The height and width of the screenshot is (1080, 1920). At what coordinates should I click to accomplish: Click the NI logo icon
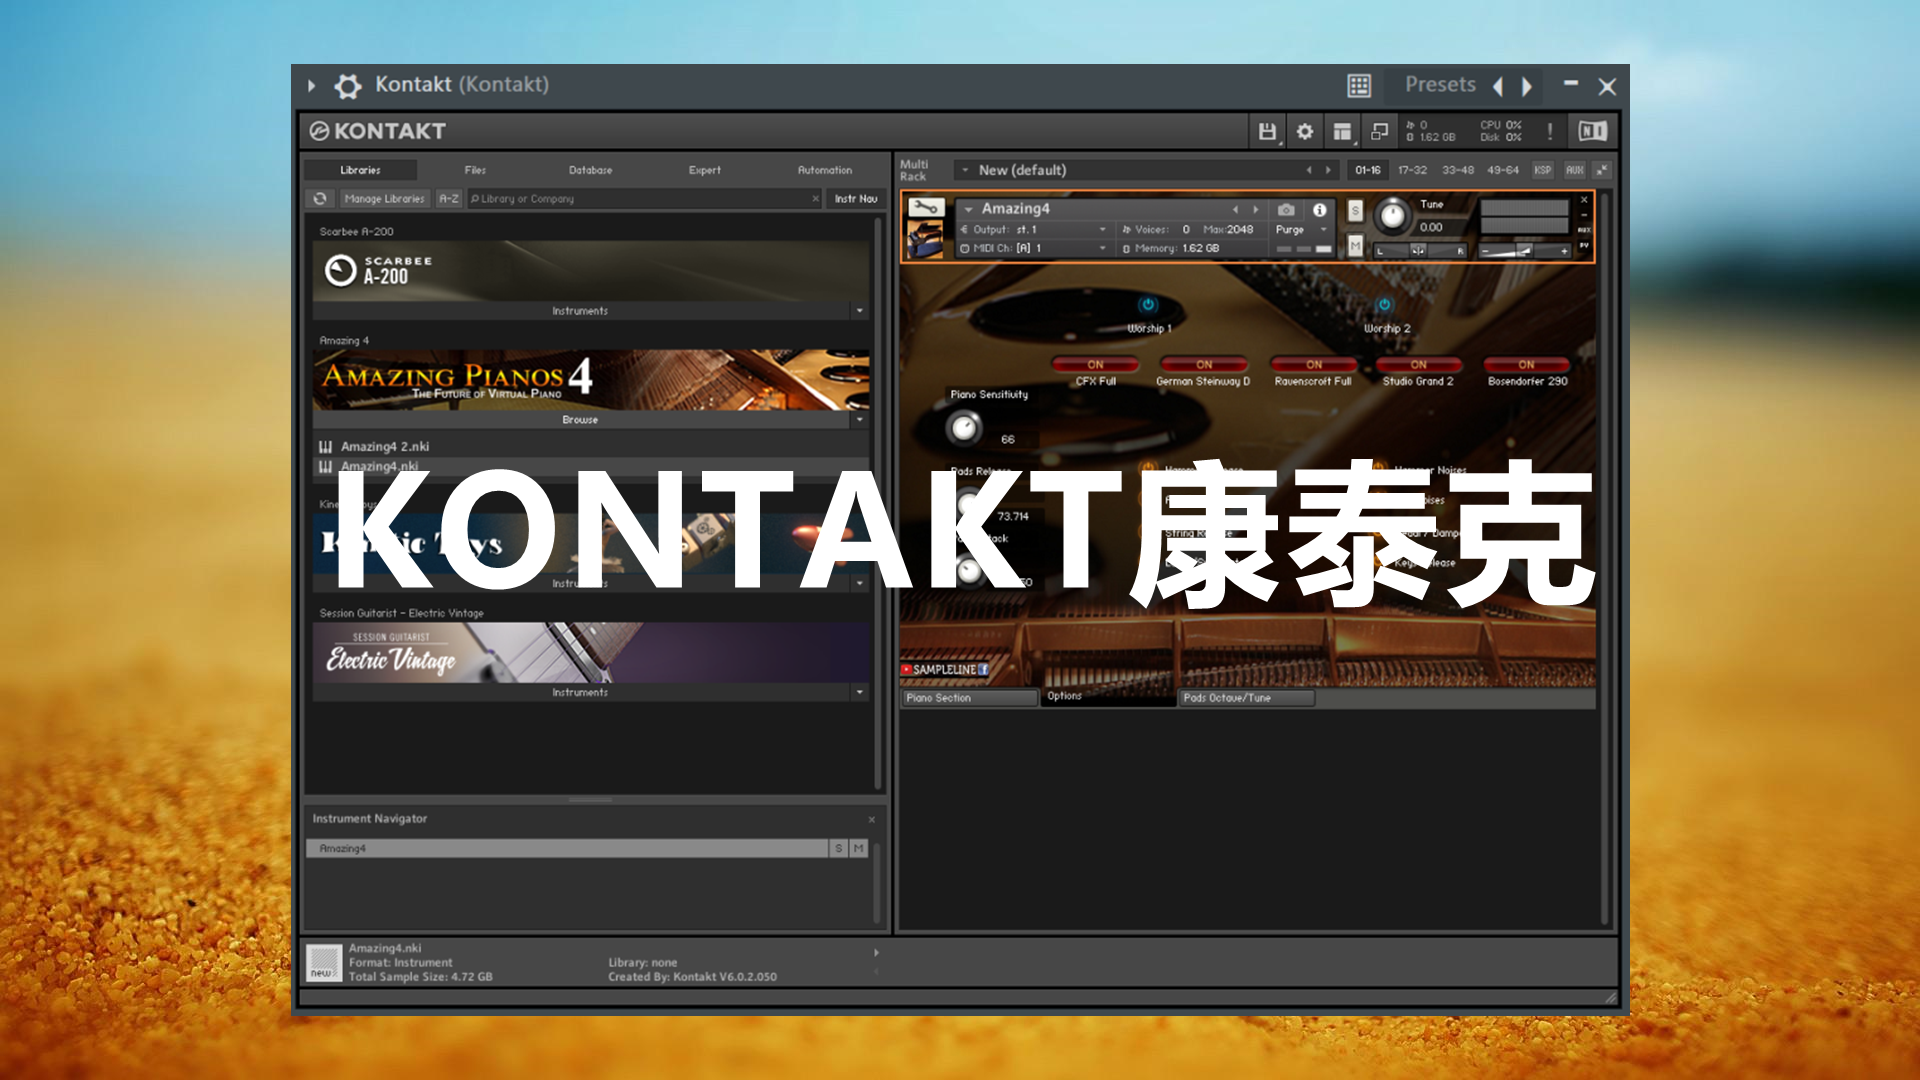tap(1592, 131)
